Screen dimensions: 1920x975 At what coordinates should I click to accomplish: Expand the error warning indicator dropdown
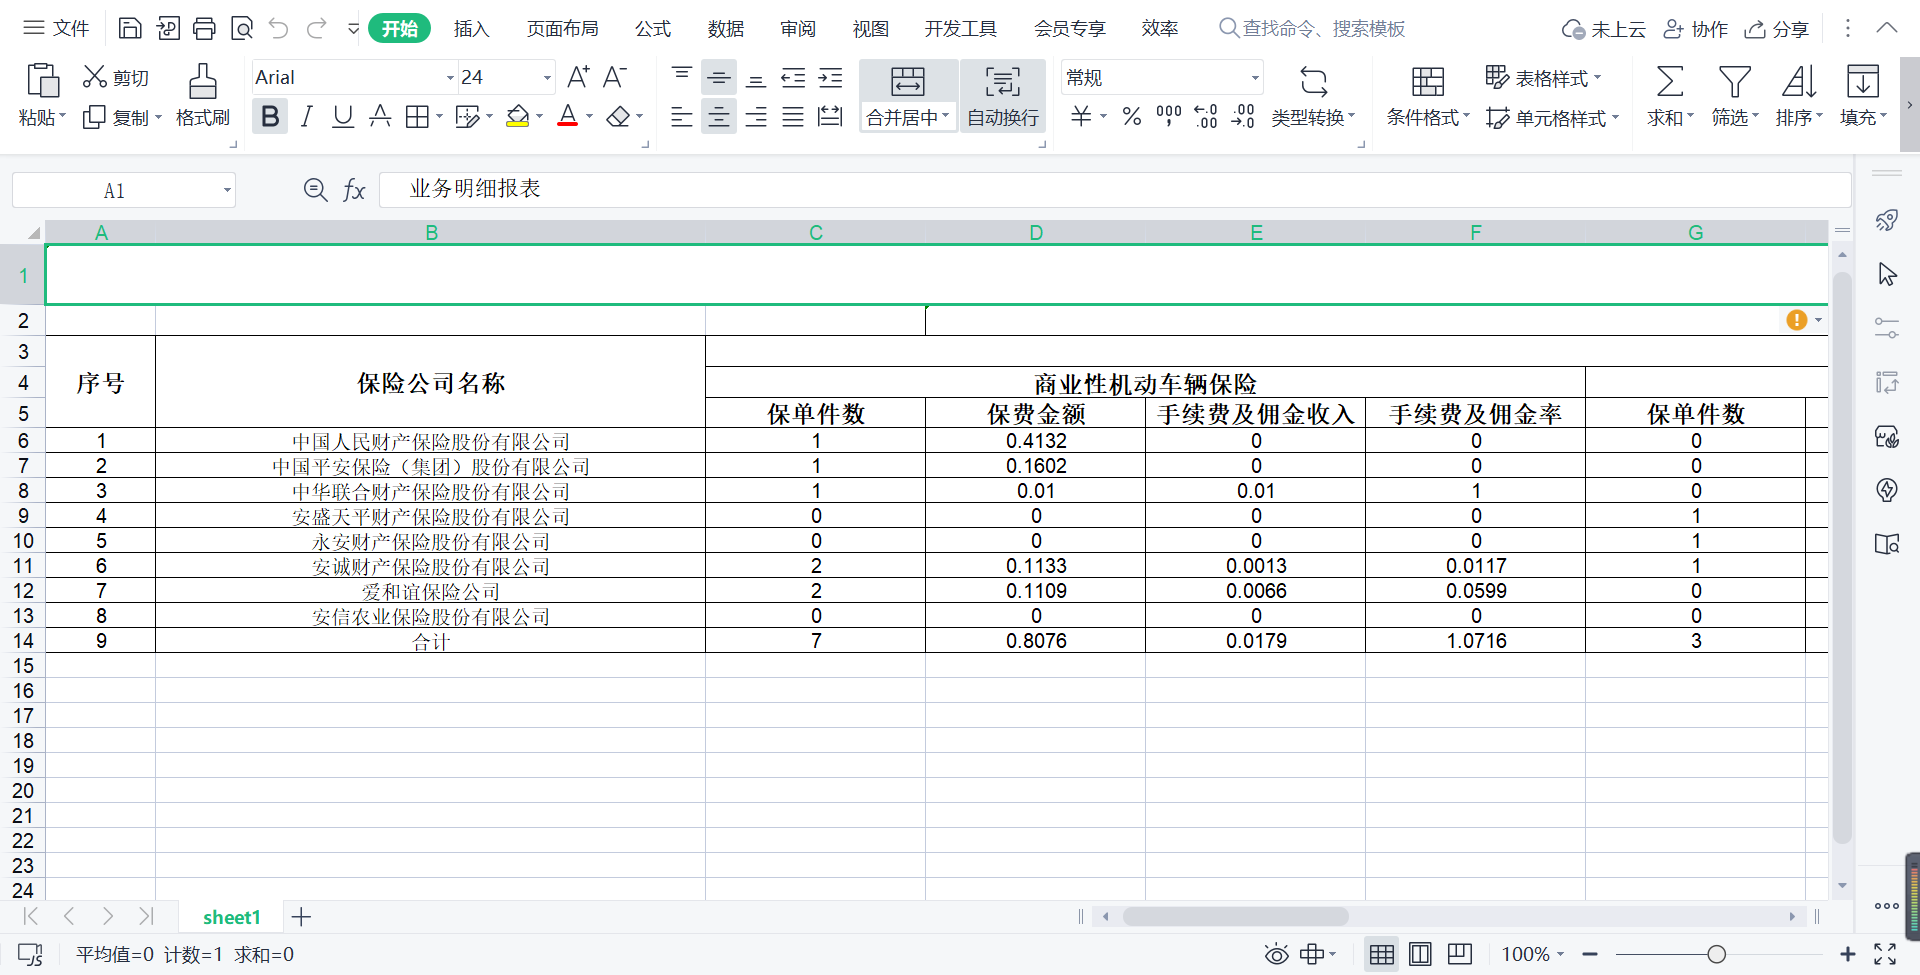pyautogui.click(x=1818, y=320)
